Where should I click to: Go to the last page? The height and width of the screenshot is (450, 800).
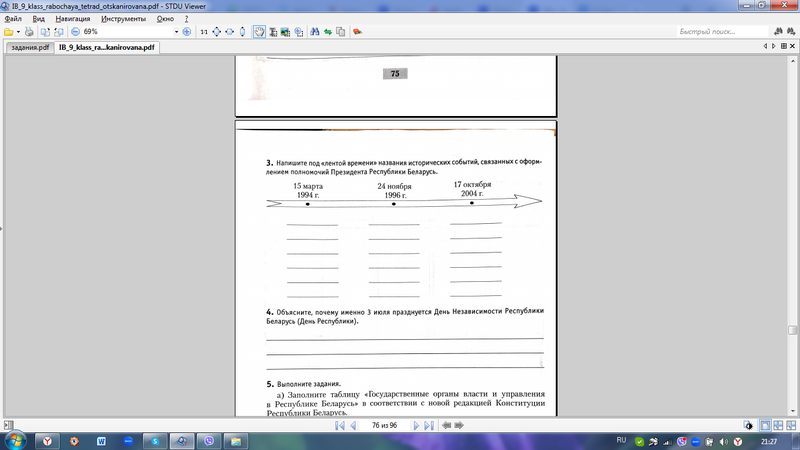coord(429,426)
